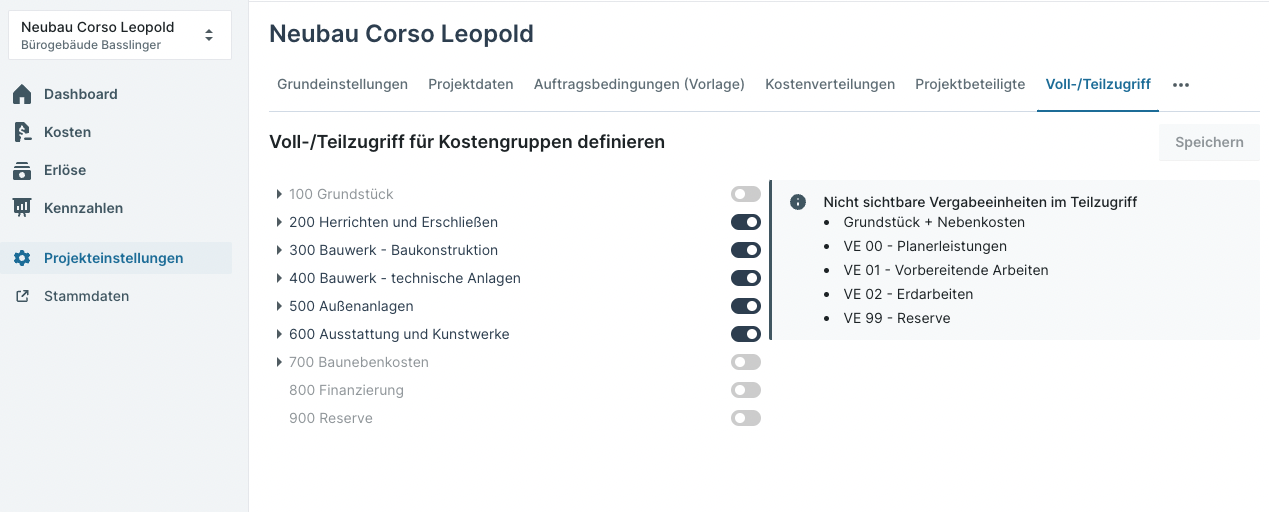The height and width of the screenshot is (512, 1269).
Task: Expand the 400 Bauwerk - technische Anlagen group
Action: tap(279, 278)
